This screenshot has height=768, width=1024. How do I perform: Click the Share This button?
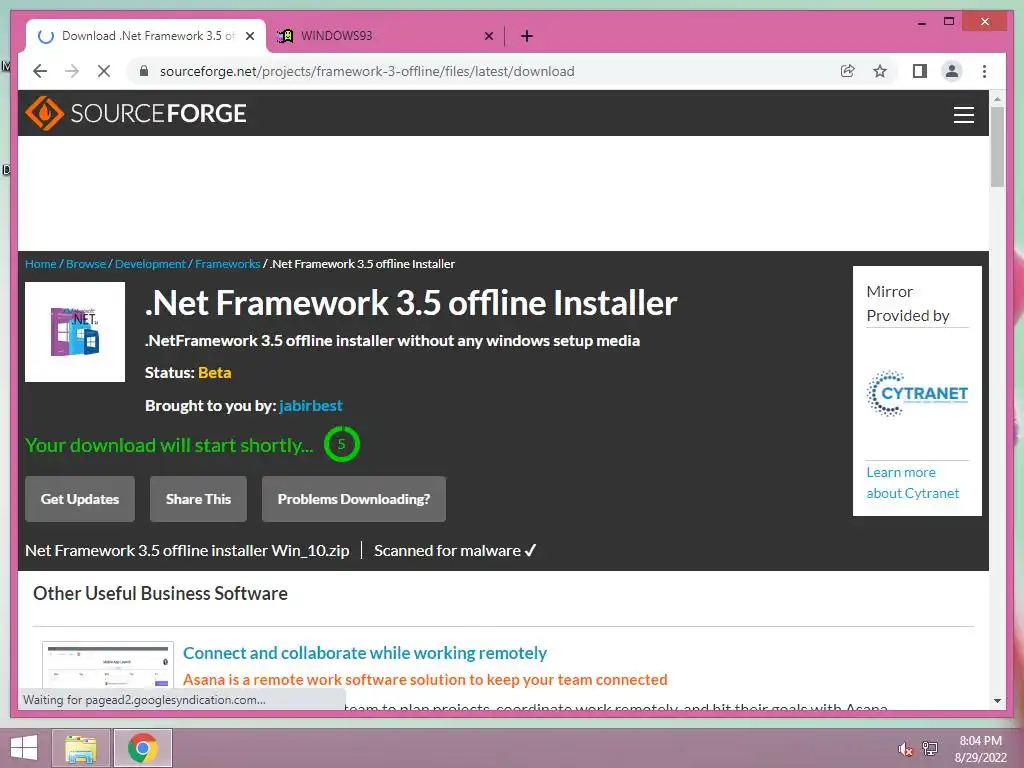(199, 499)
